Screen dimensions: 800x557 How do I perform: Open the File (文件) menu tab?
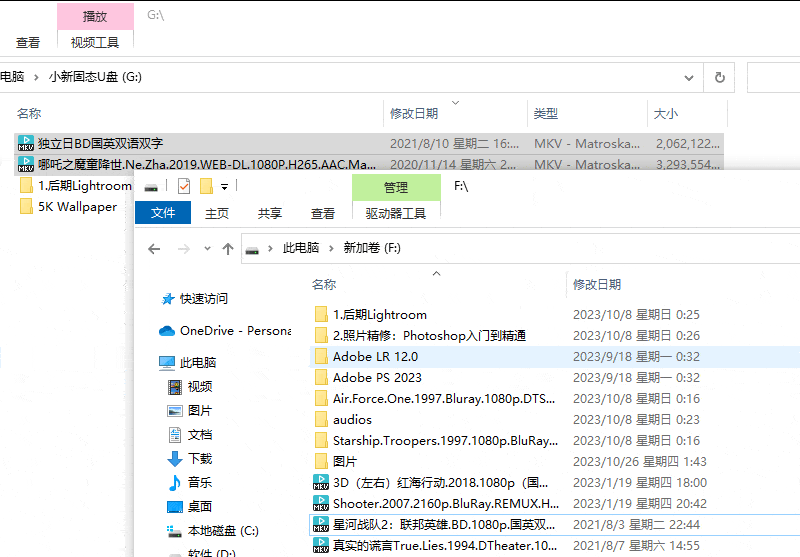tap(163, 213)
